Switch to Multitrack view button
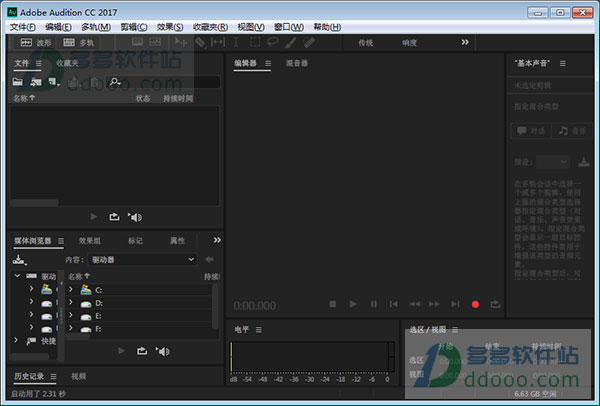The height and width of the screenshot is (406, 600). [x=79, y=42]
